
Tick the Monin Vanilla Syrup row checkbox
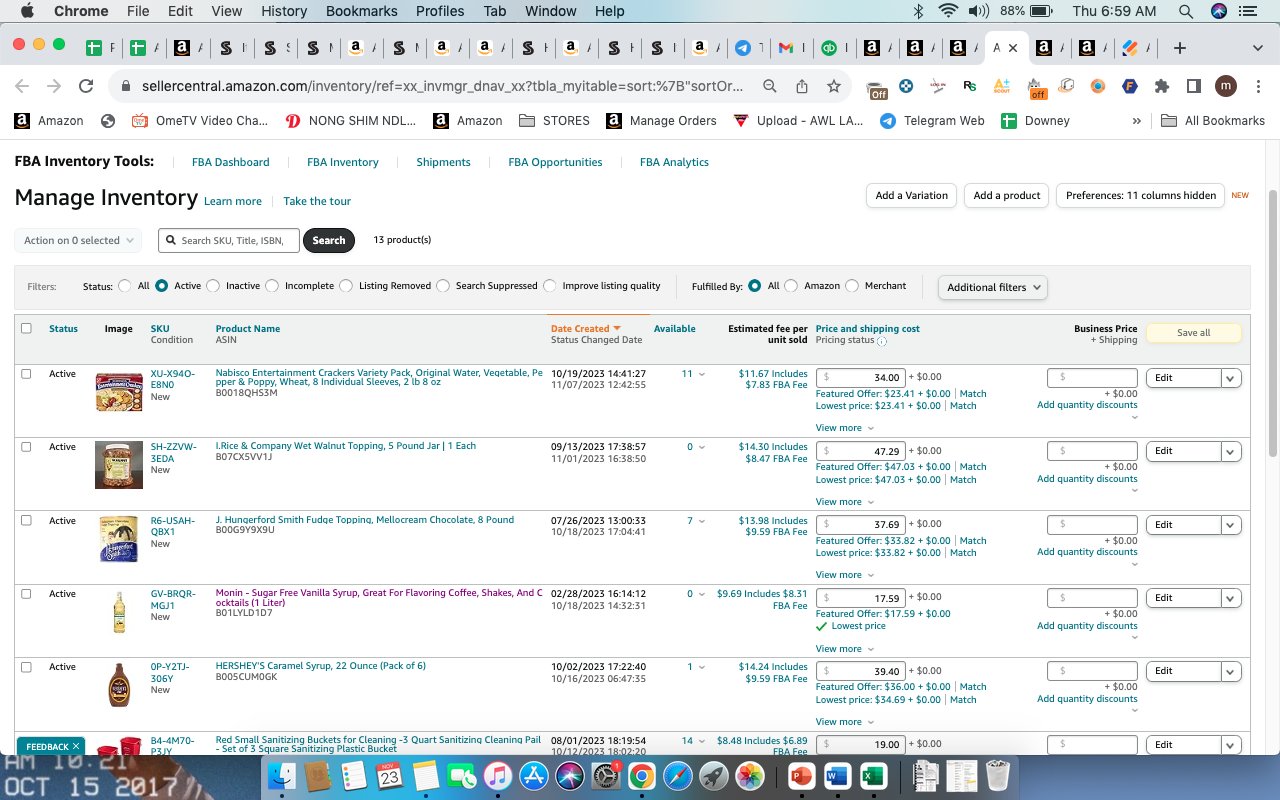[x=26, y=593]
